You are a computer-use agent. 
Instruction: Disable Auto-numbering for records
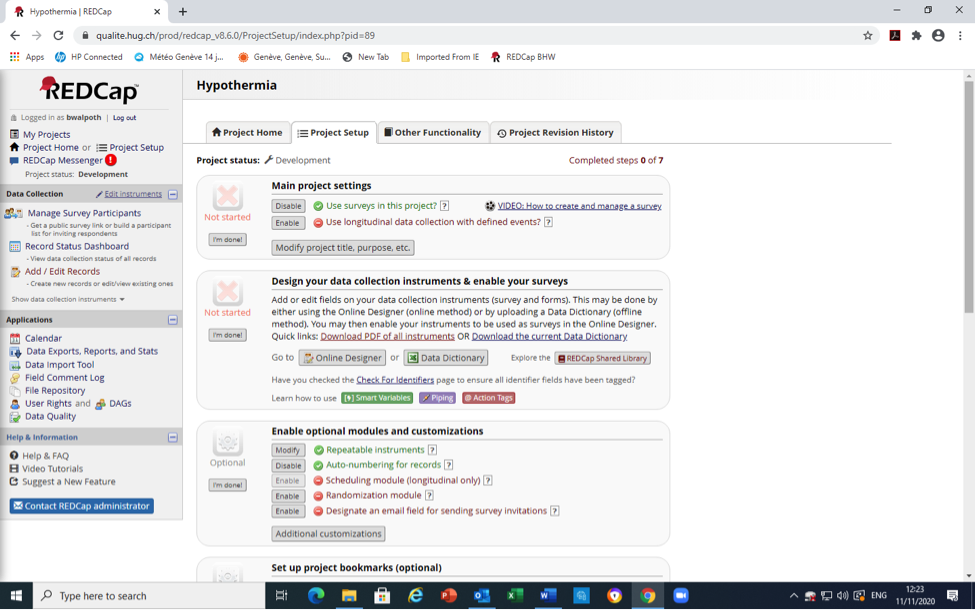288,466
